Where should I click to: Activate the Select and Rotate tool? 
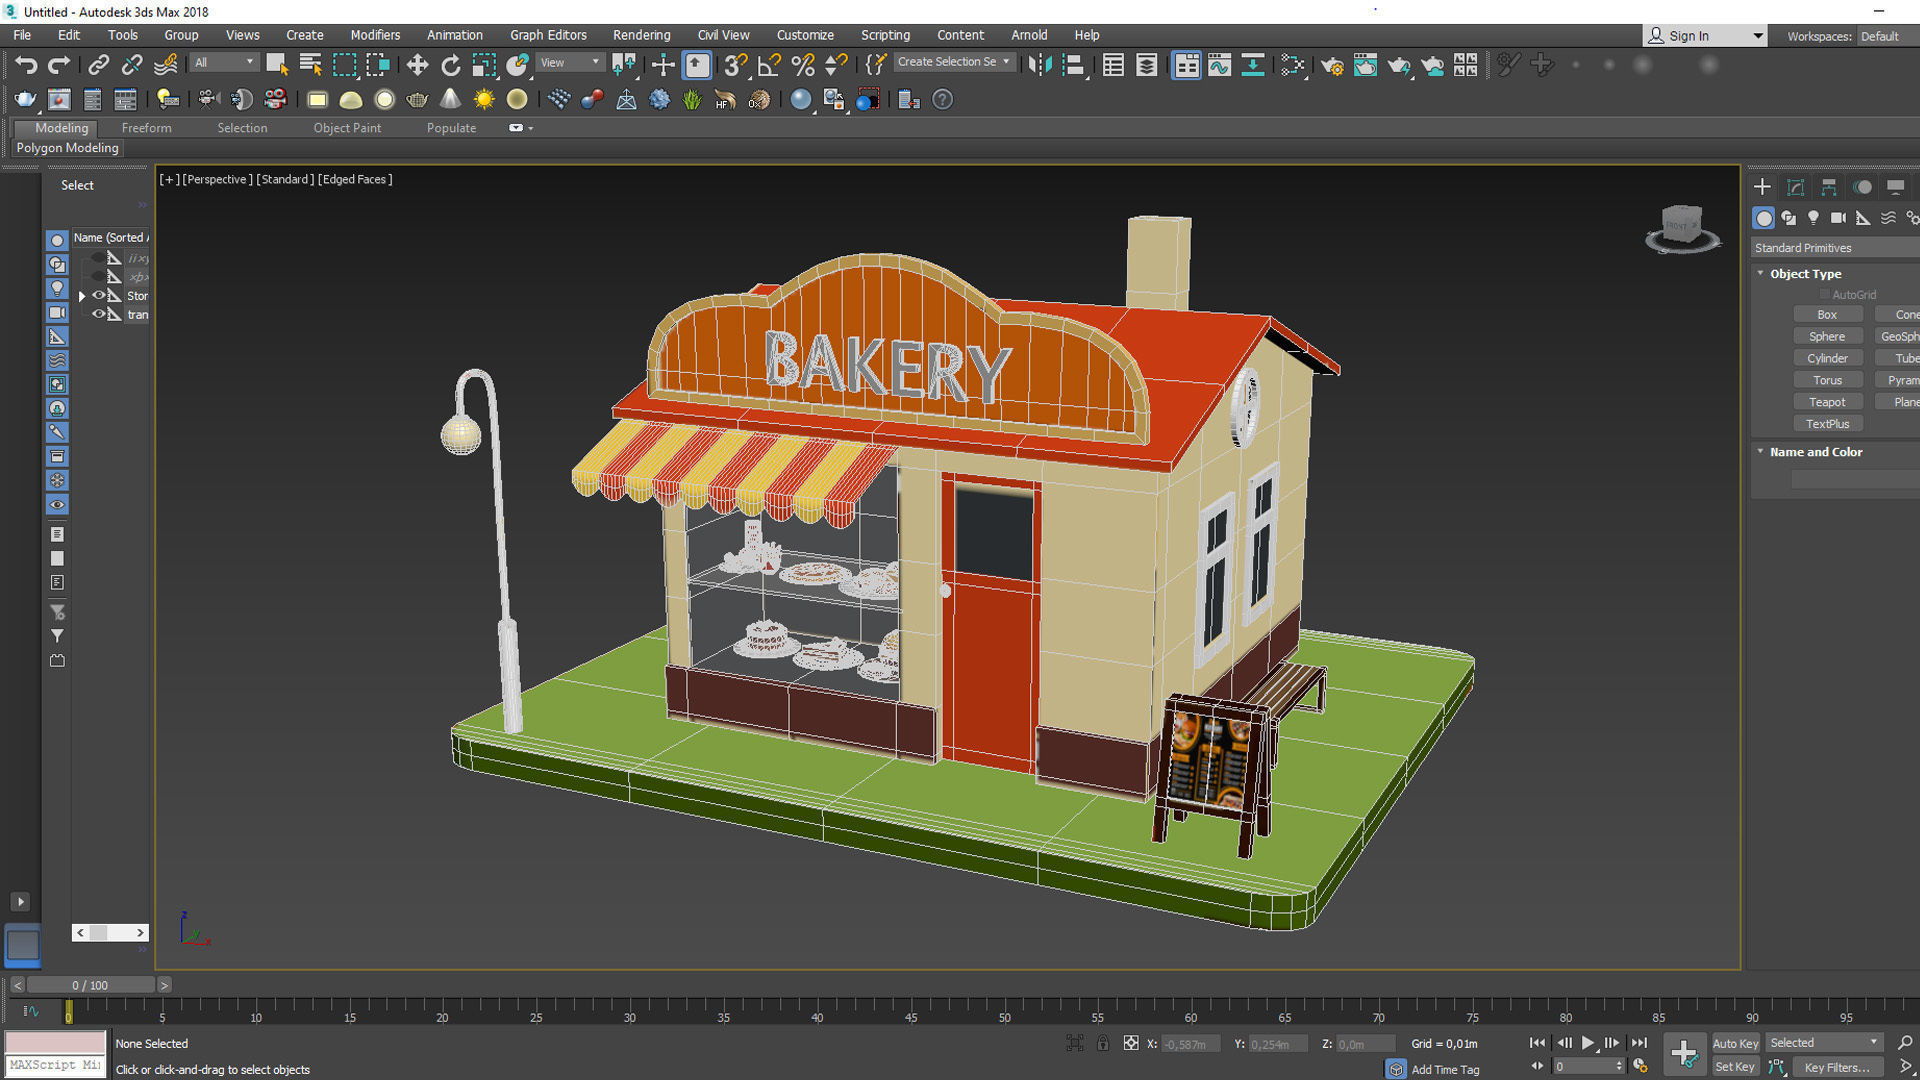451,65
